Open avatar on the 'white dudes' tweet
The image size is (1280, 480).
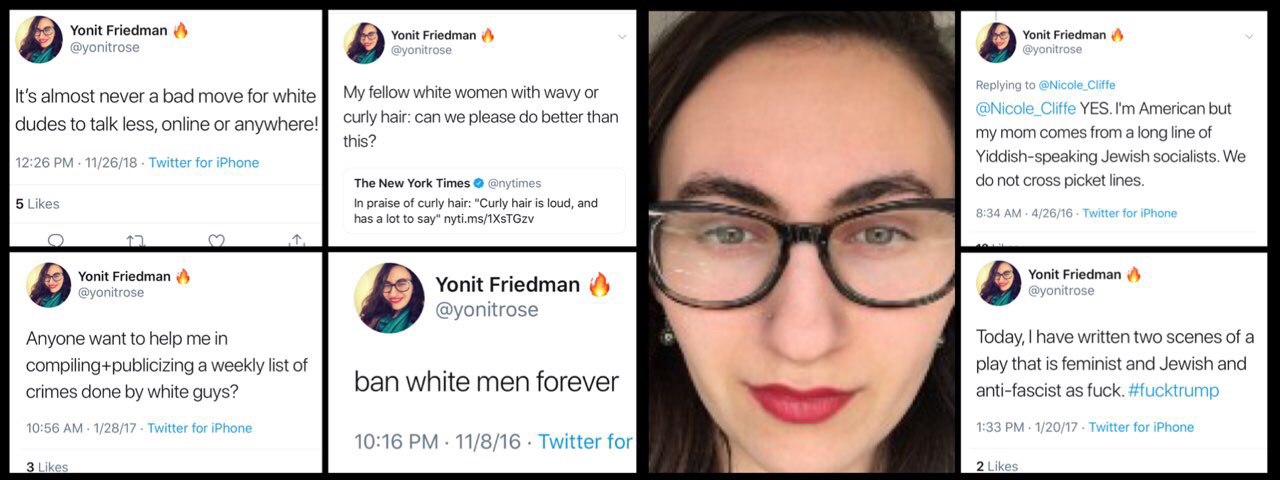(40, 39)
